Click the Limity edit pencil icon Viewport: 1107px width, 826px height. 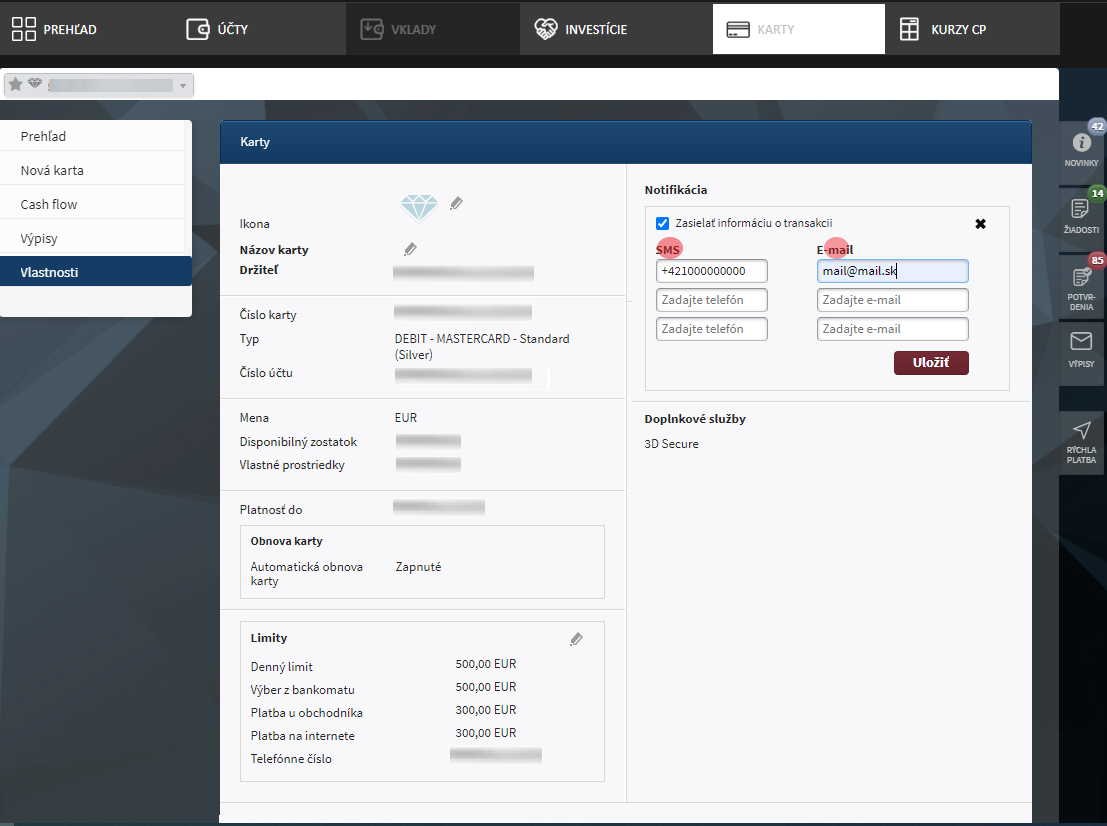click(576, 639)
